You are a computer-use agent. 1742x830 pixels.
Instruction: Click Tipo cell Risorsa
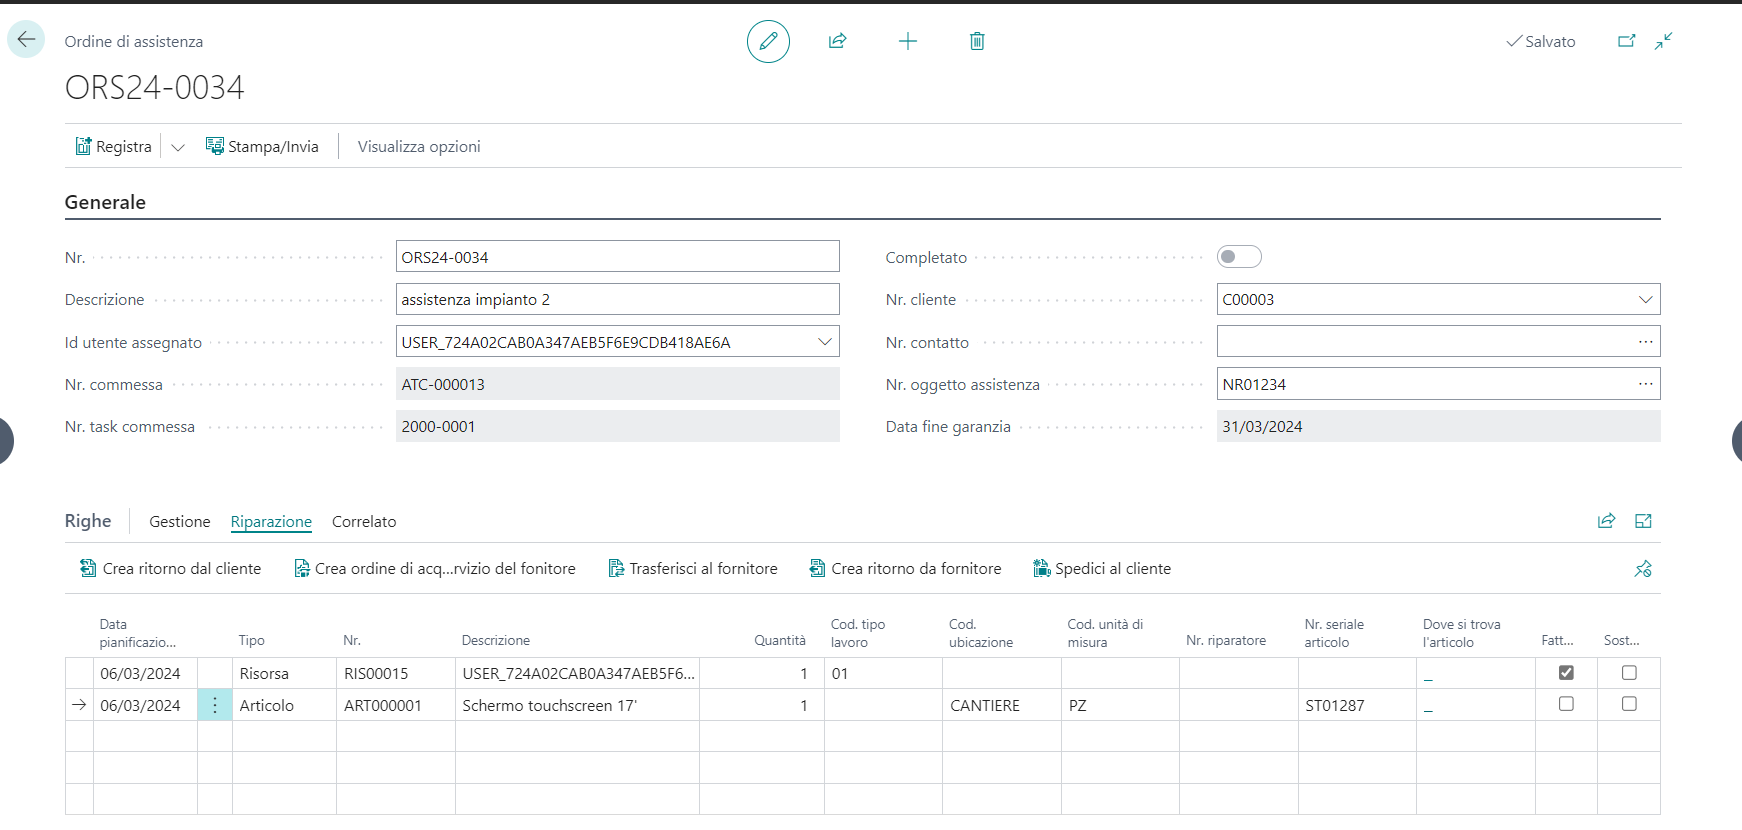(x=284, y=673)
